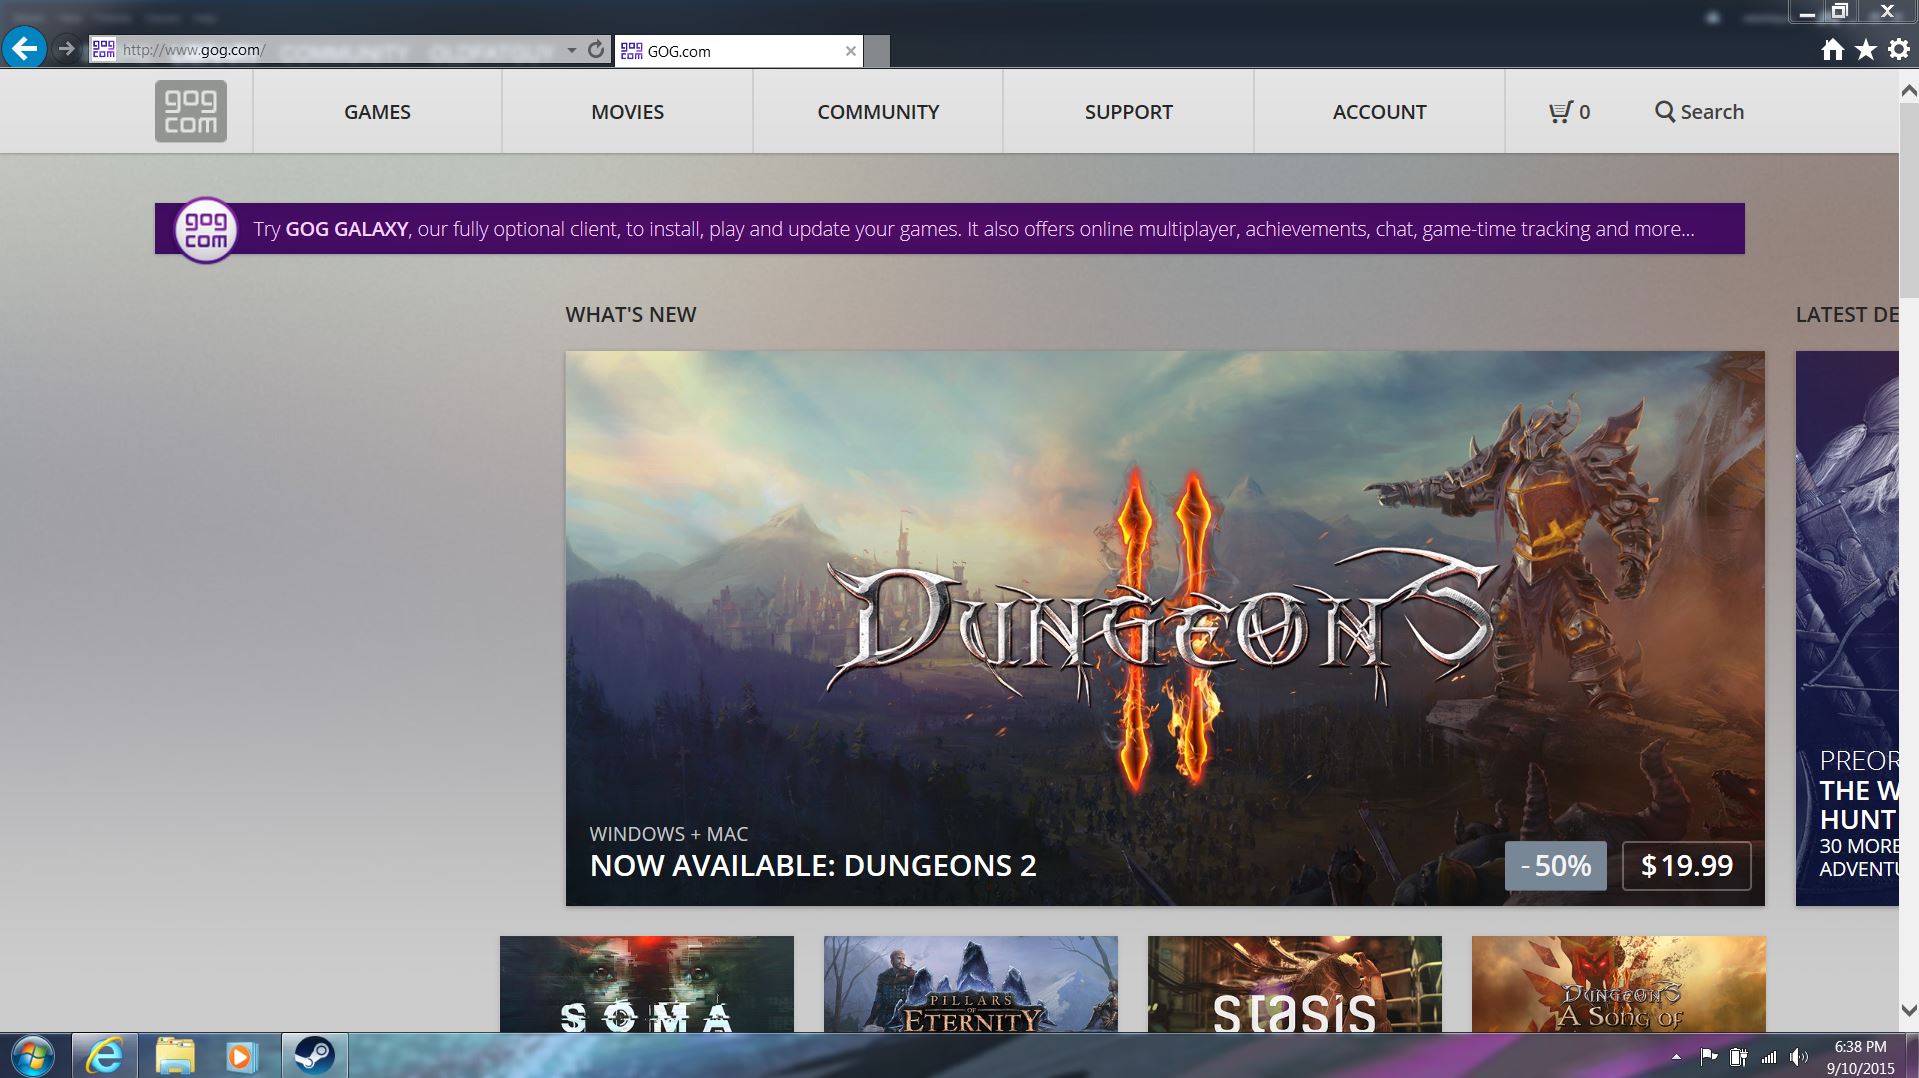The image size is (1919, 1078).
Task: Click the $19.99 price button for Dungeons 2
Action: click(x=1686, y=865)
